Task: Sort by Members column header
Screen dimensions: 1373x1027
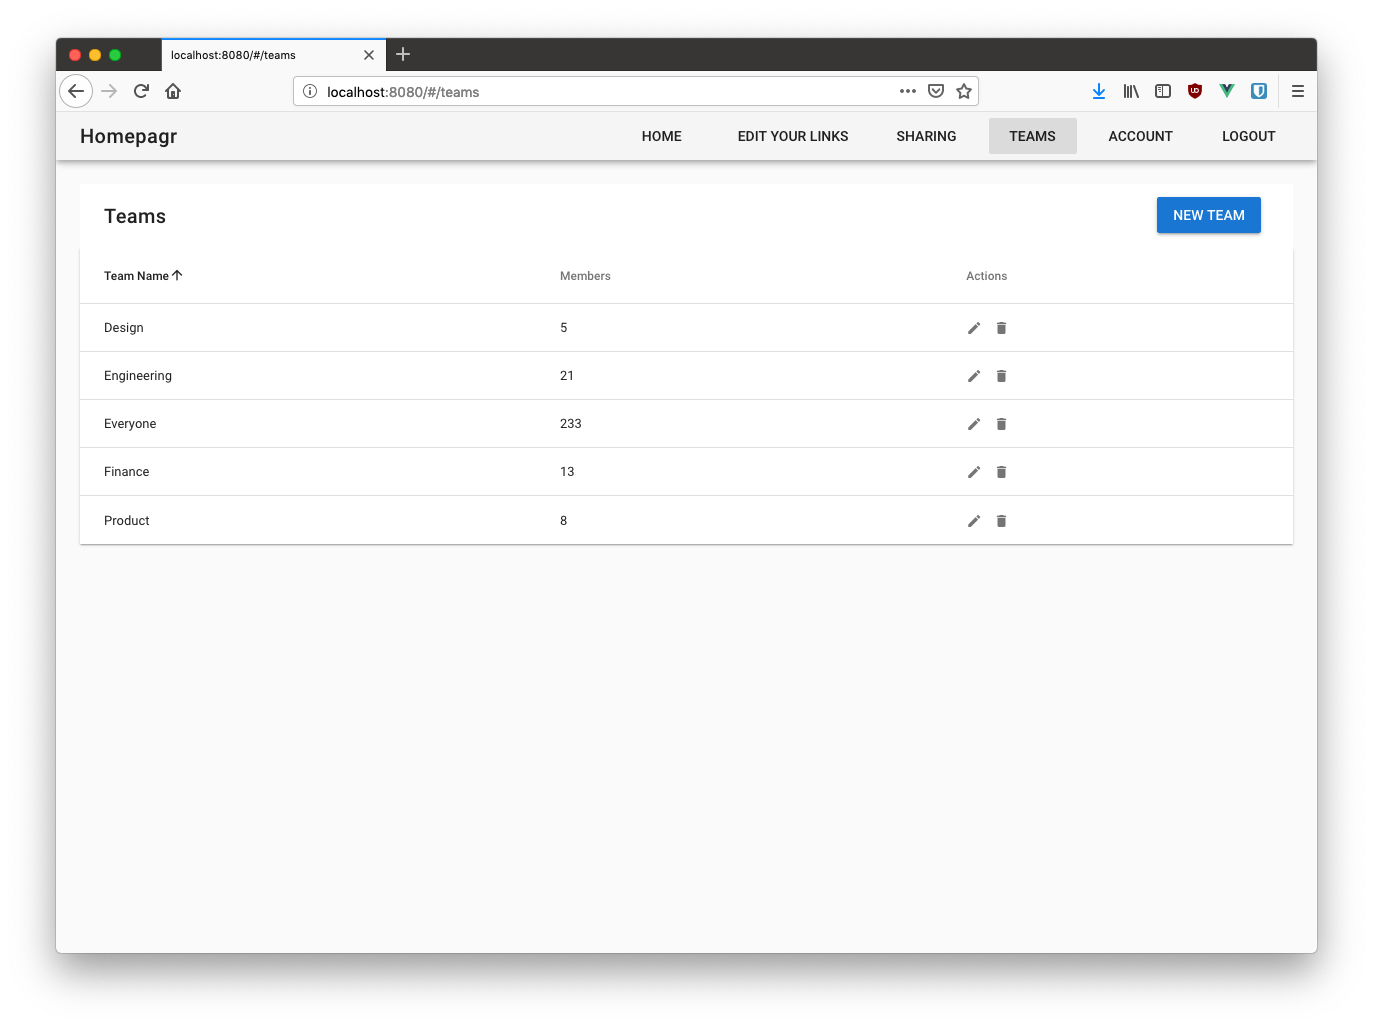Action: (585, 276)
